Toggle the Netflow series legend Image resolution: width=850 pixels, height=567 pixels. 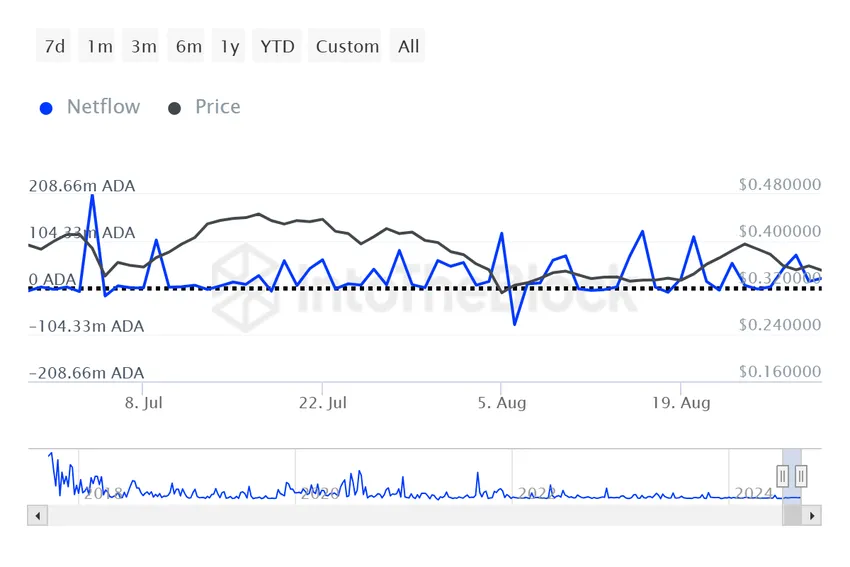[x=103, y=107]
